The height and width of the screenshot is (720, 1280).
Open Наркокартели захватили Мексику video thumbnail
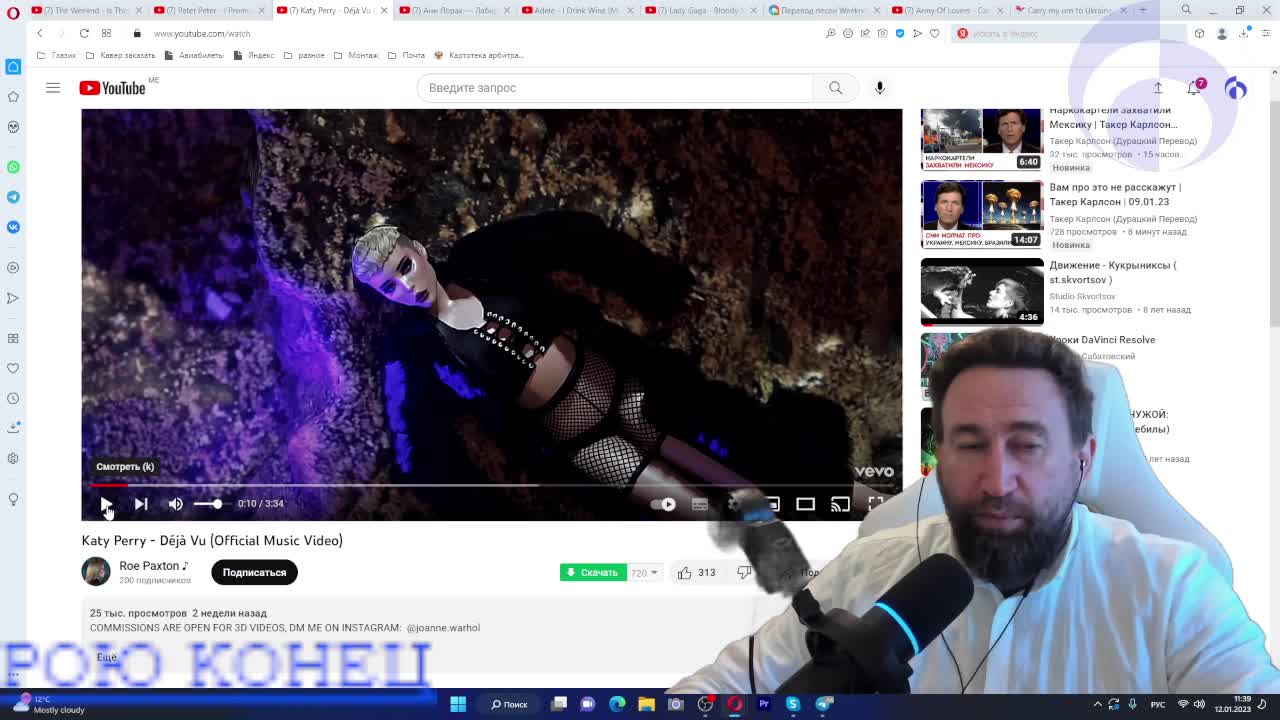pyautogui.click(x=982, y=139)
